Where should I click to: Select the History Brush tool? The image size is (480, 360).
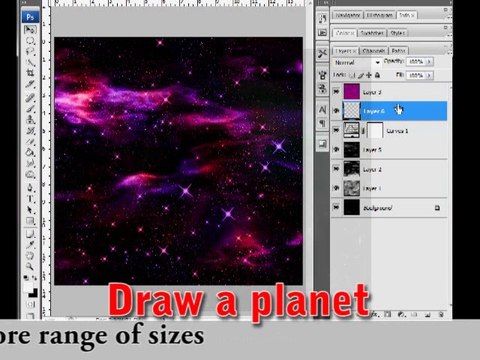30,130
